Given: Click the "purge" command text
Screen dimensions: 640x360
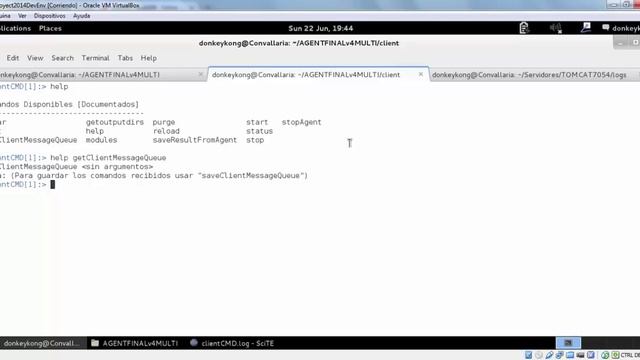Looking at the screenshot, I should [164, 122].
